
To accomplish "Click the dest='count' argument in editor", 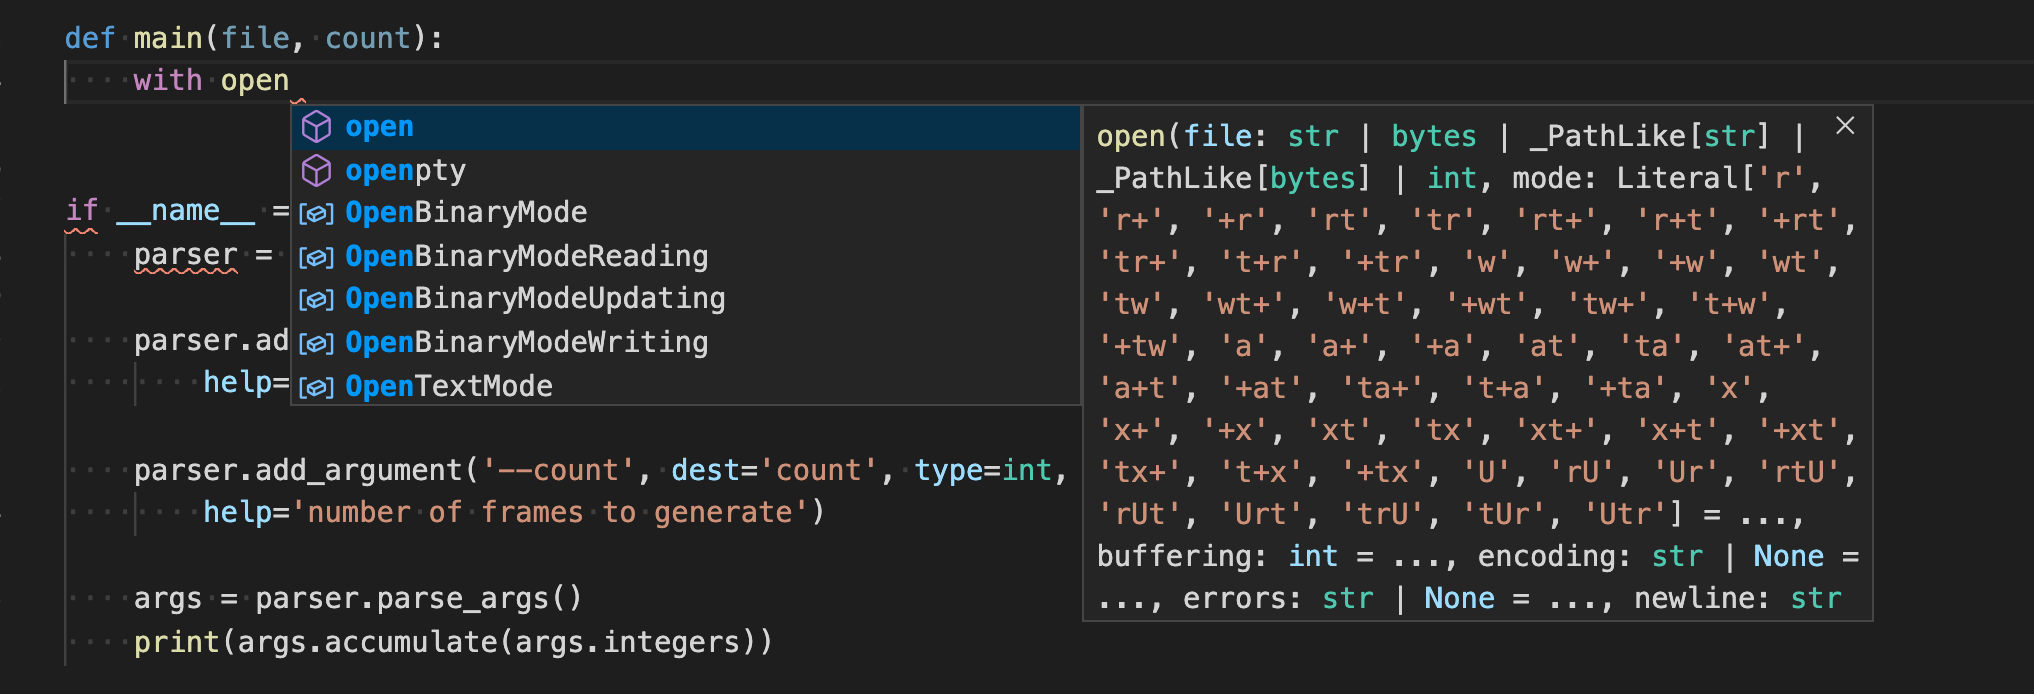I will 775,470.
